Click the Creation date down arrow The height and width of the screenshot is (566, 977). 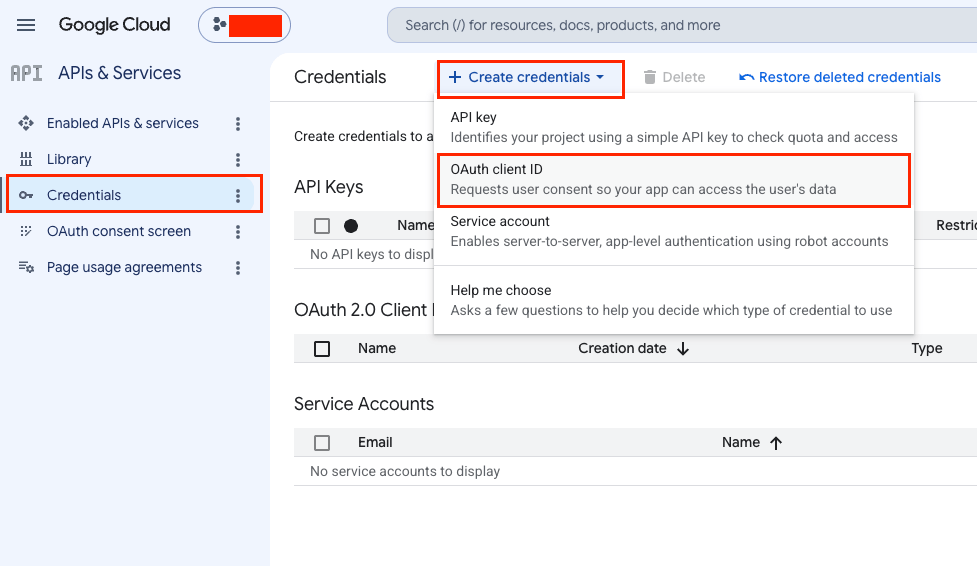coord(683,349)
